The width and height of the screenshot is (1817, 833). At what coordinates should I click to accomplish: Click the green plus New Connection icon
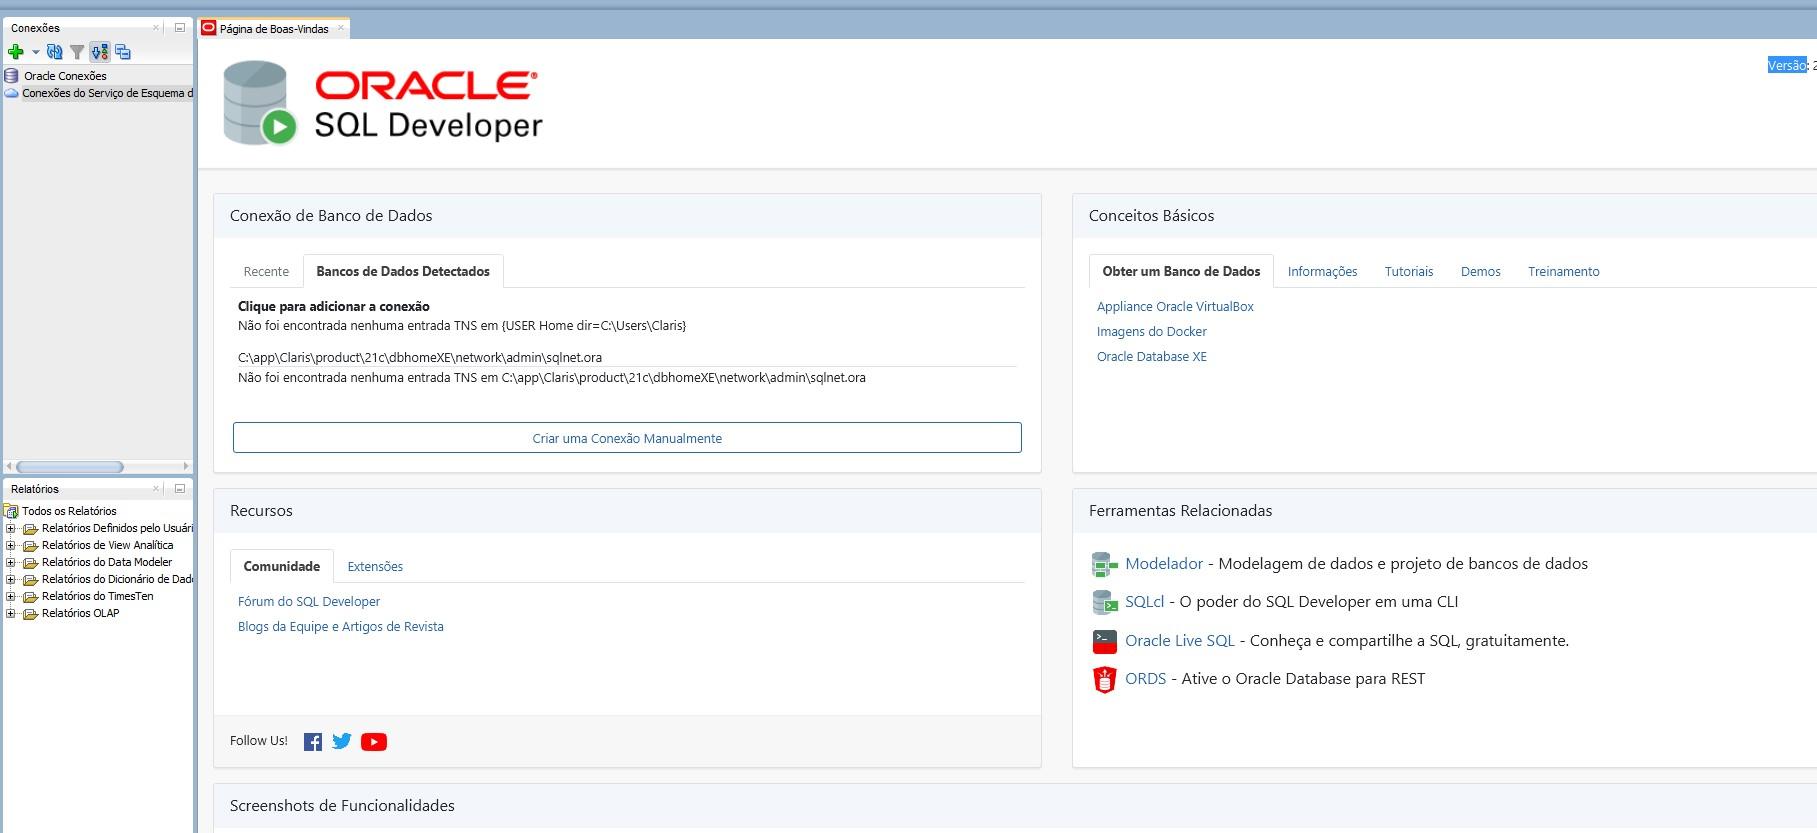coord(15,52)
